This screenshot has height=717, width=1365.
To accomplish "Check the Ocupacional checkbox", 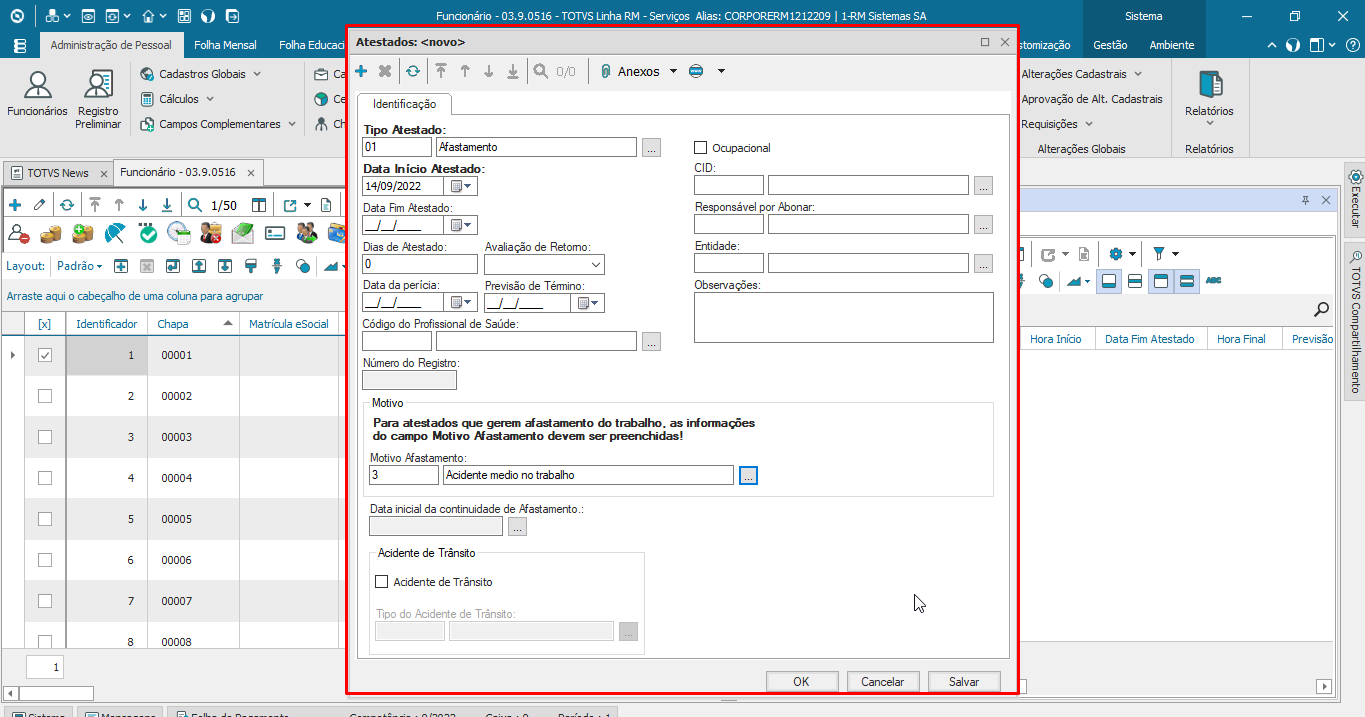I will [x=700, y=148].
